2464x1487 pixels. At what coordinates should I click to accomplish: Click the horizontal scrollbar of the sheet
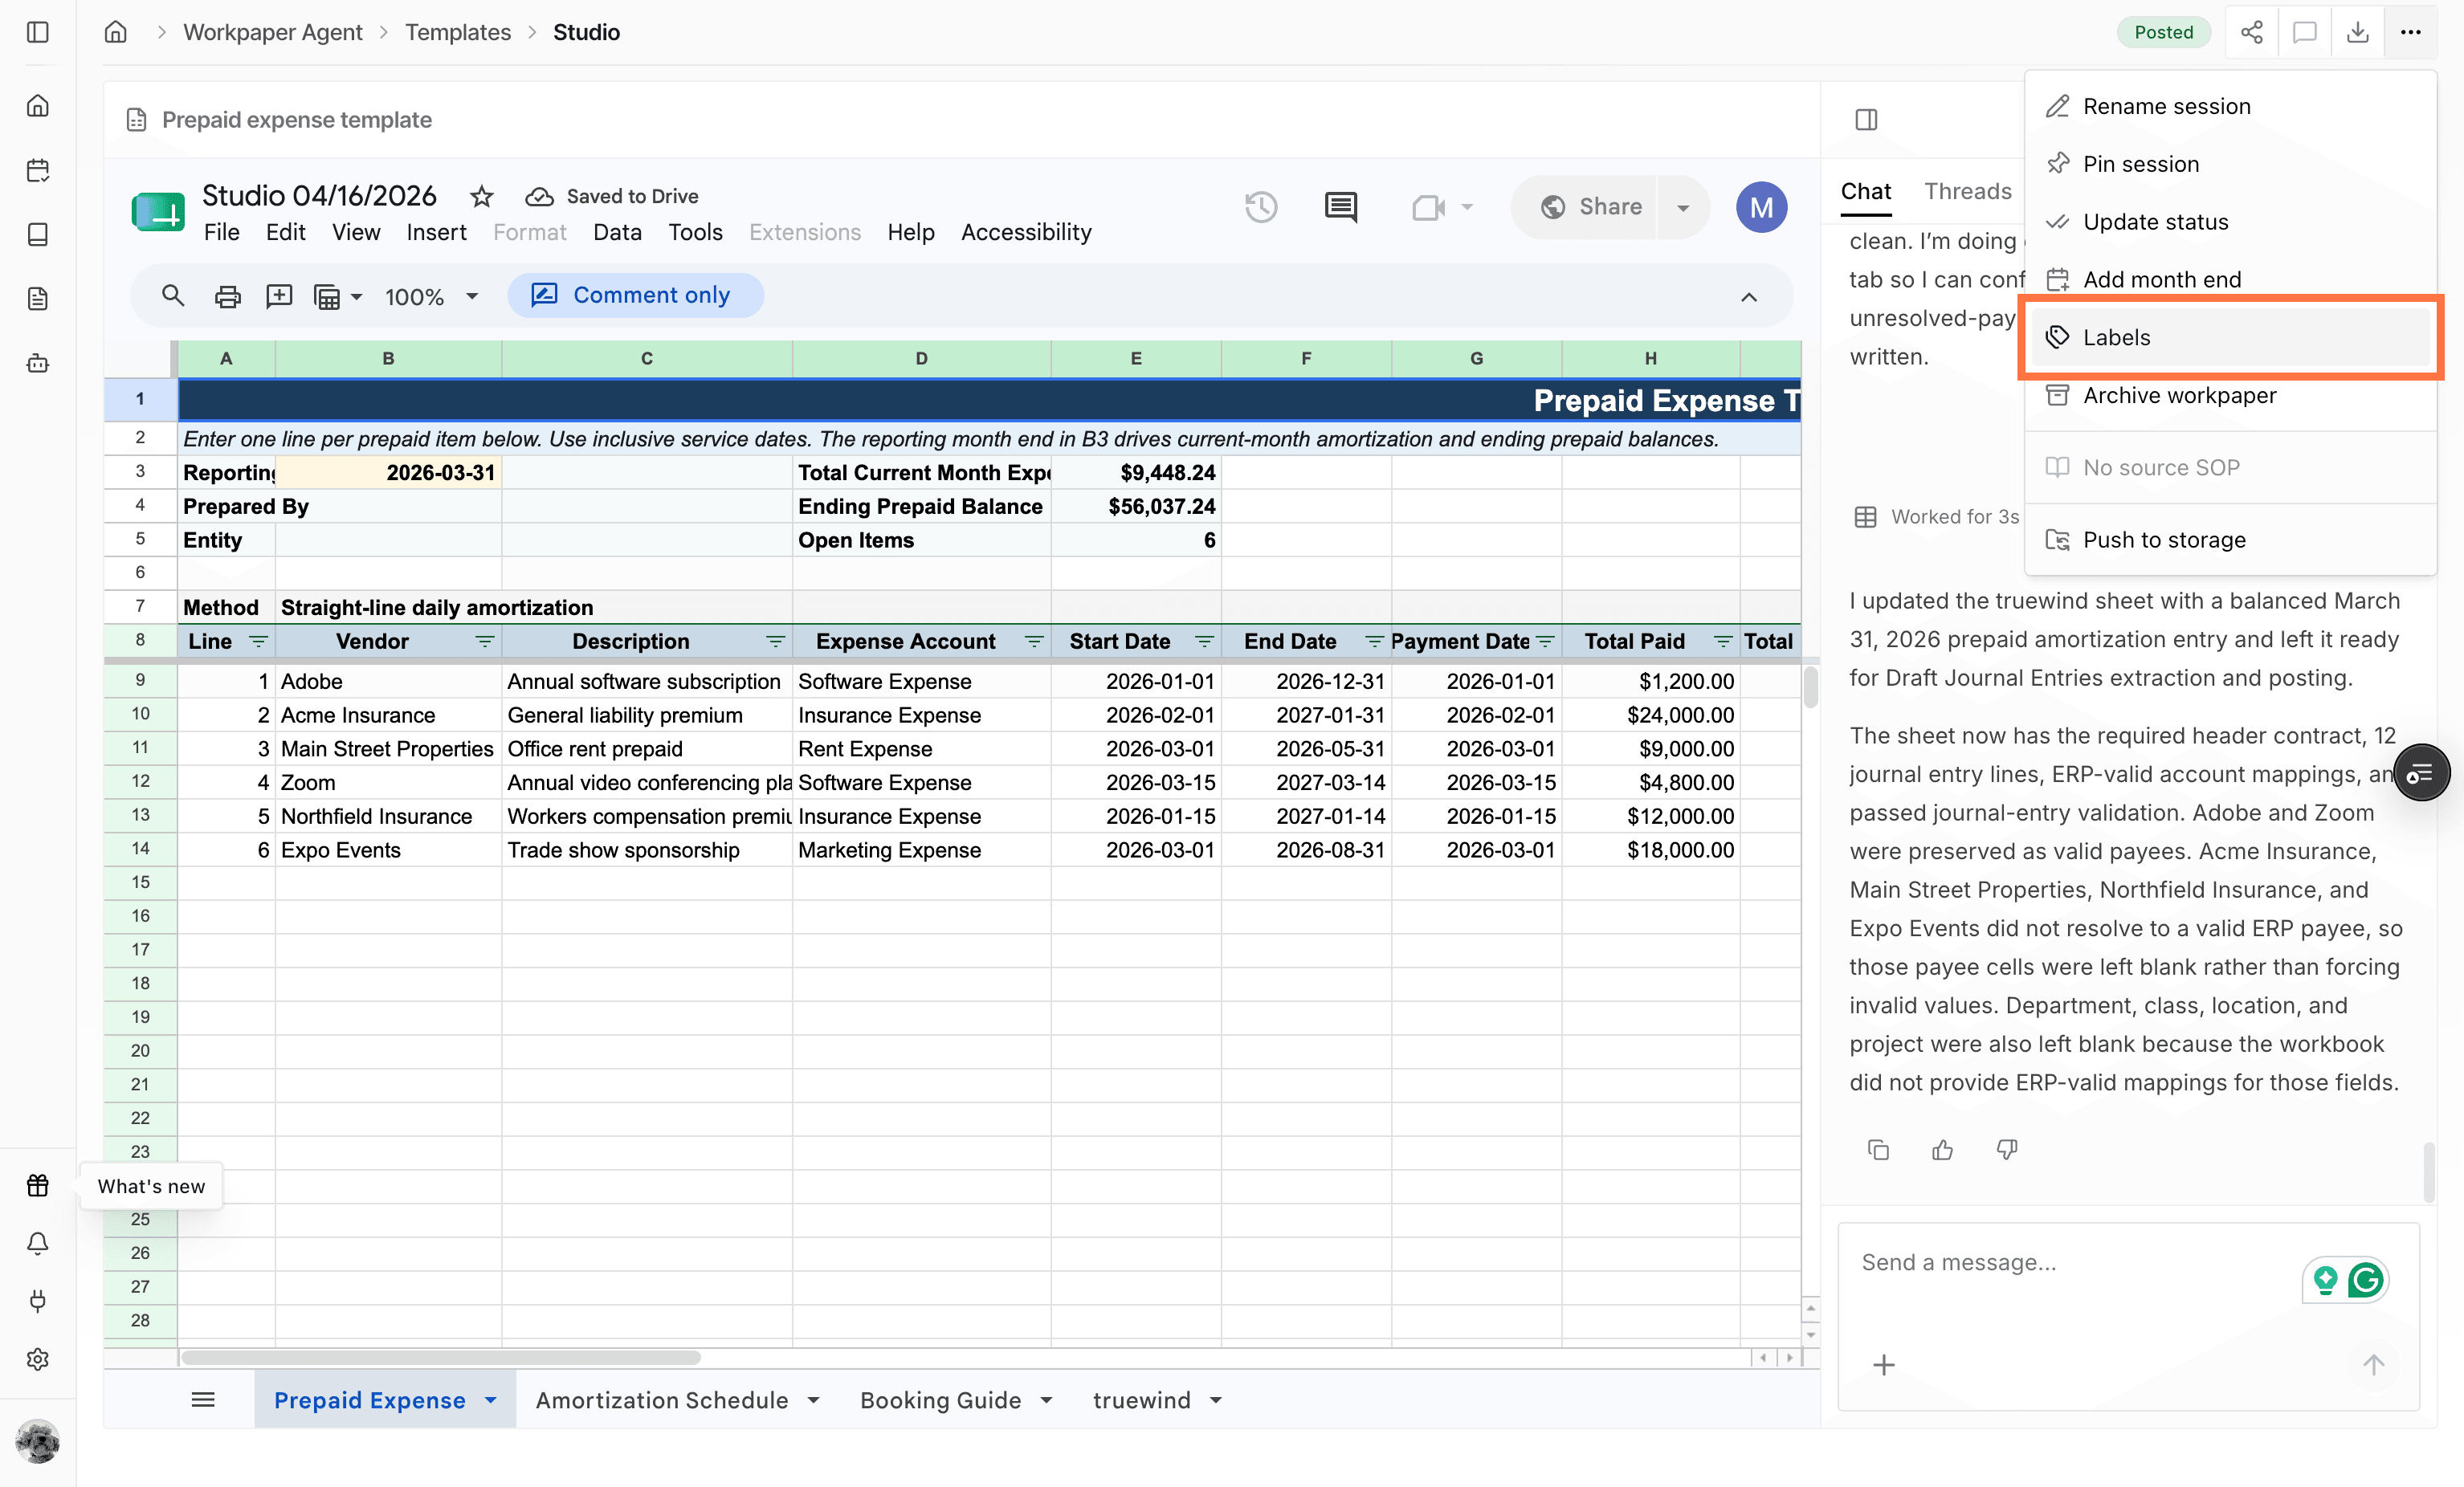pos(441,1357)
